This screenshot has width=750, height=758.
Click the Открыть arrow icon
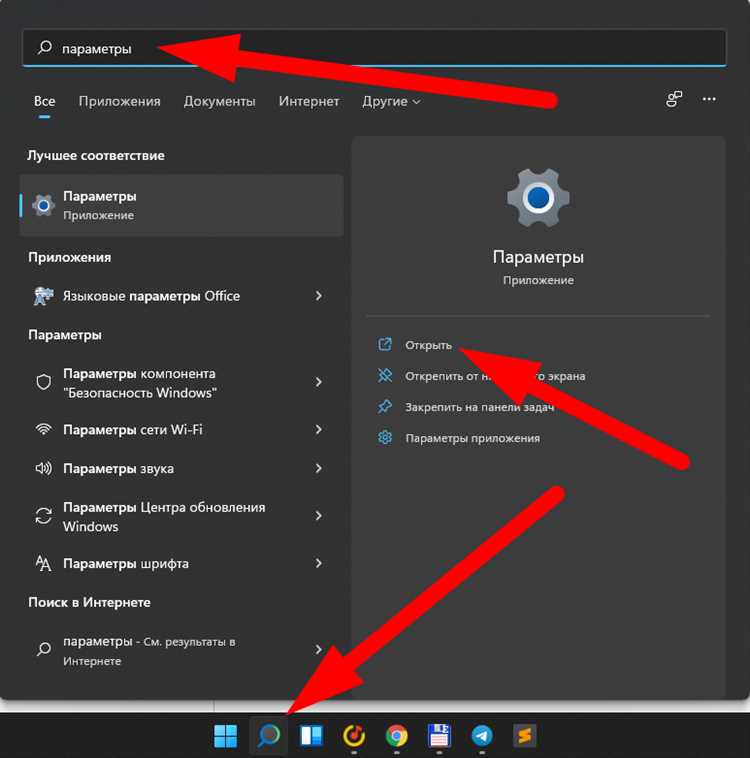click(x=385, y=344)
